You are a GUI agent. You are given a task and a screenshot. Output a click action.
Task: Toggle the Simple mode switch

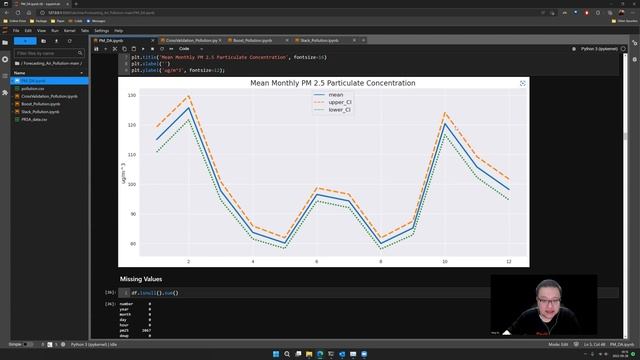[x=28, y=344]
